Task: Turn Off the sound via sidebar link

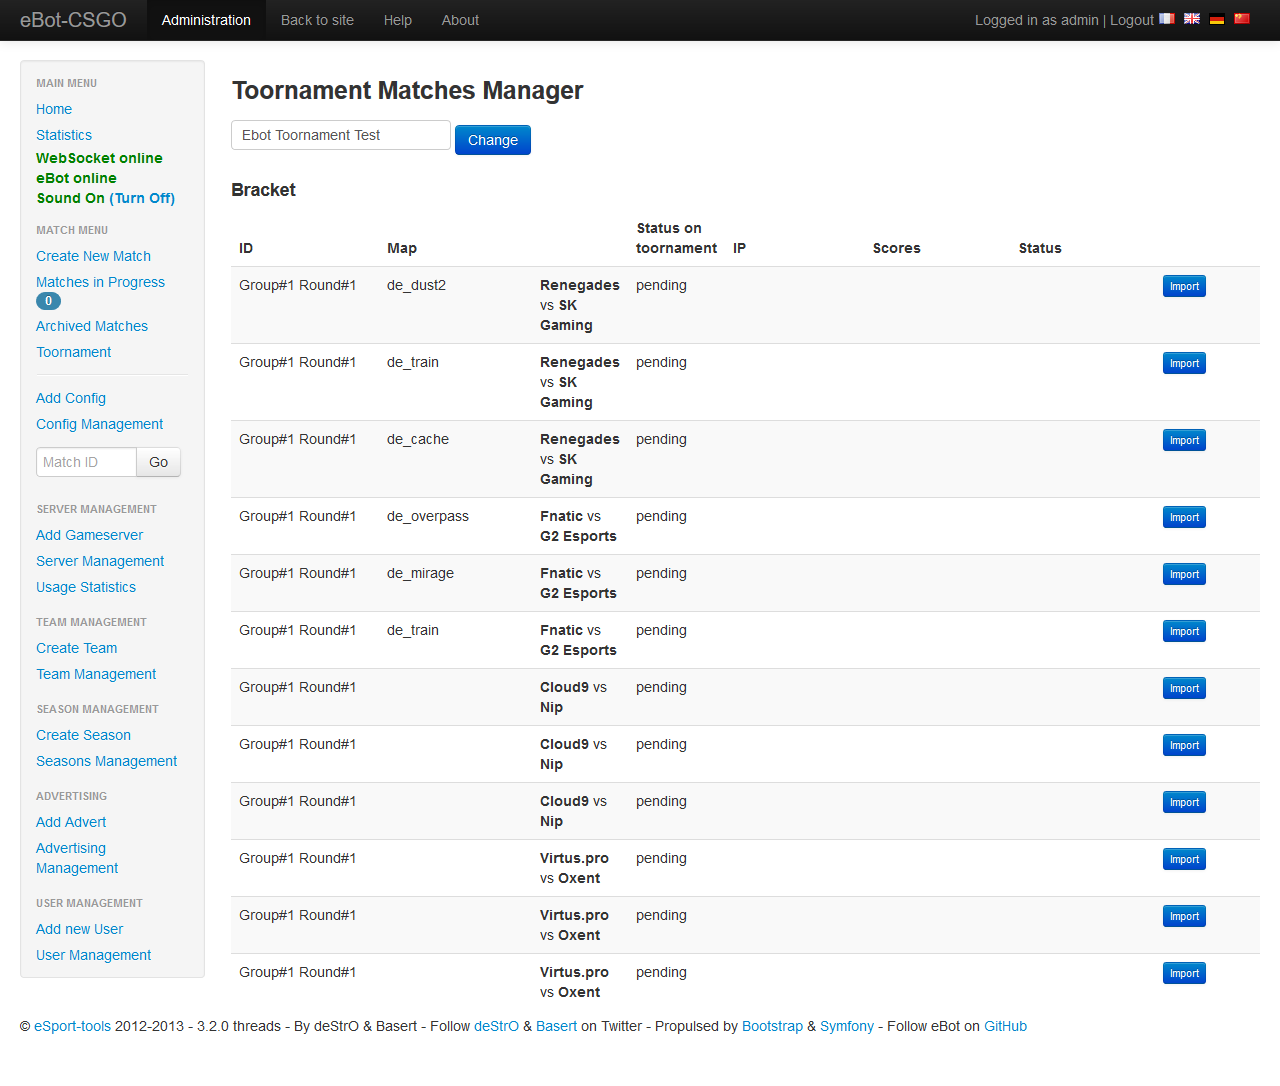Action: (142, 198)
